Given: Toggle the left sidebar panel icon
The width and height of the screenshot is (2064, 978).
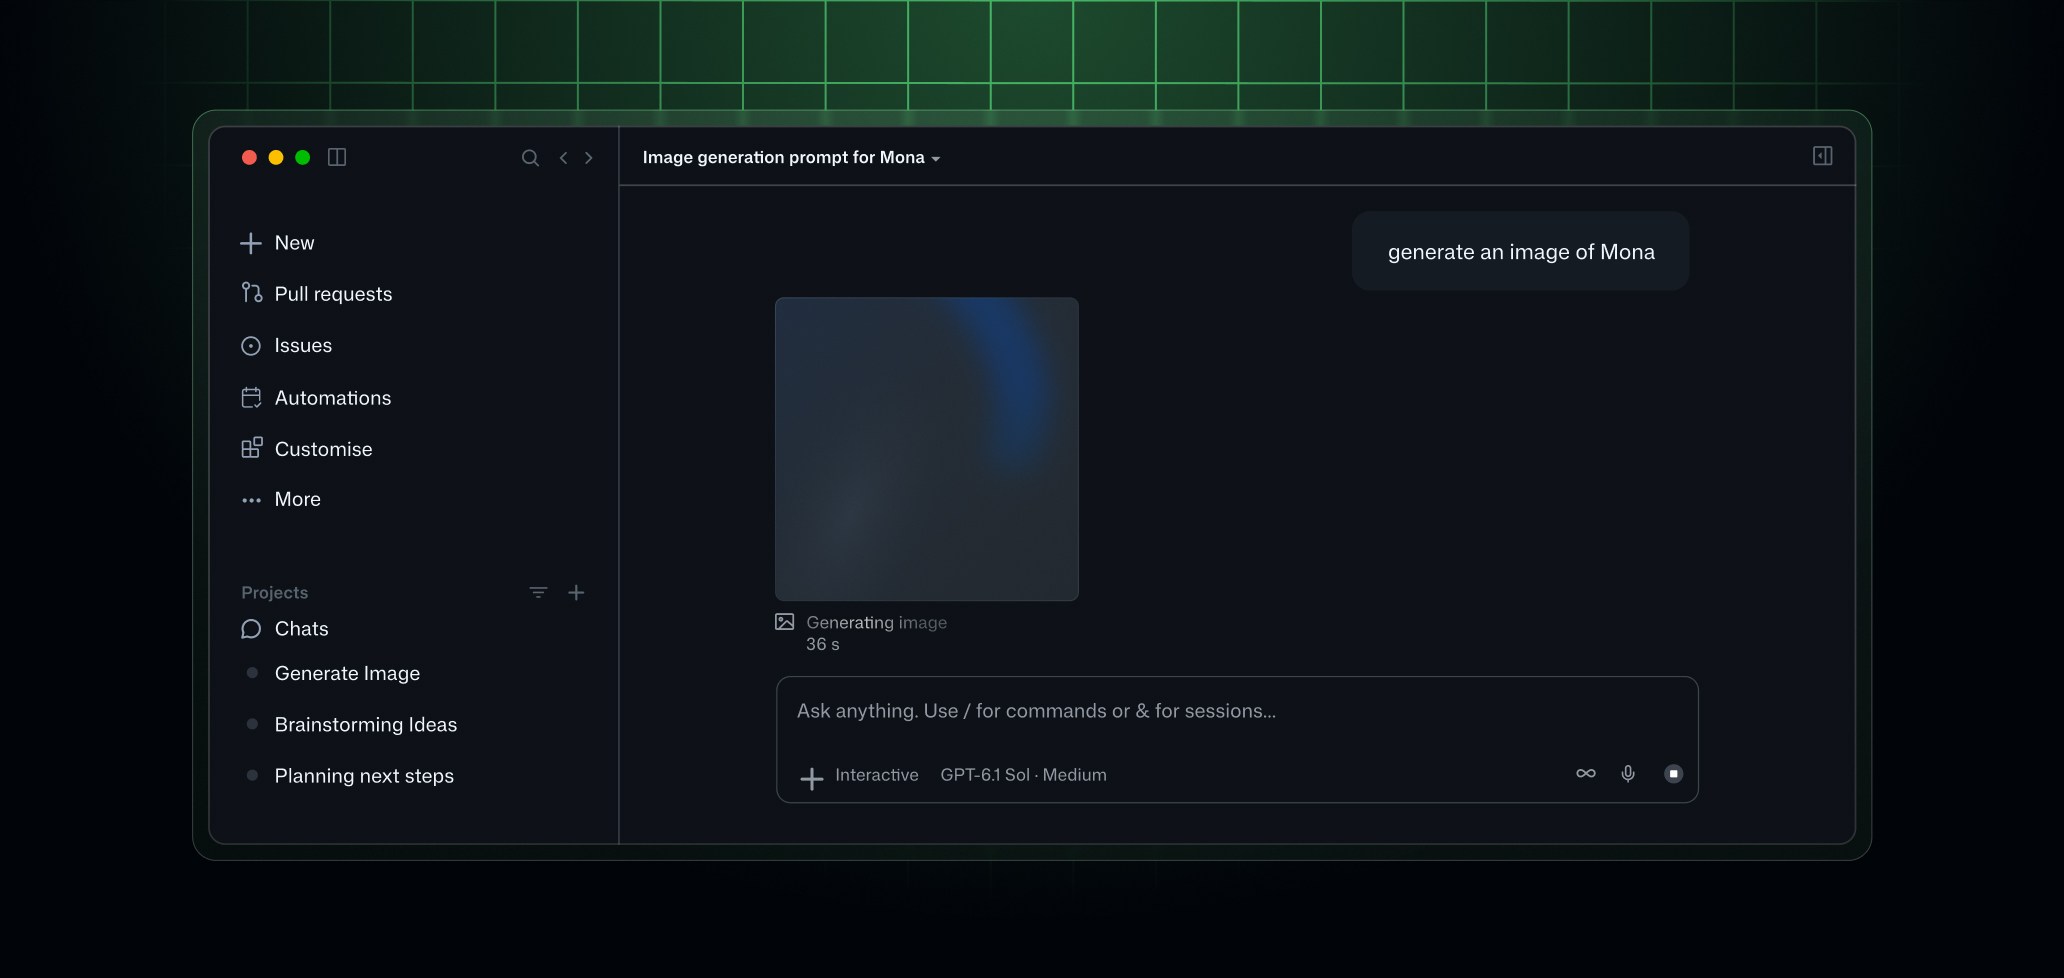Looking at the screenshot, I should tap(337, 157).
